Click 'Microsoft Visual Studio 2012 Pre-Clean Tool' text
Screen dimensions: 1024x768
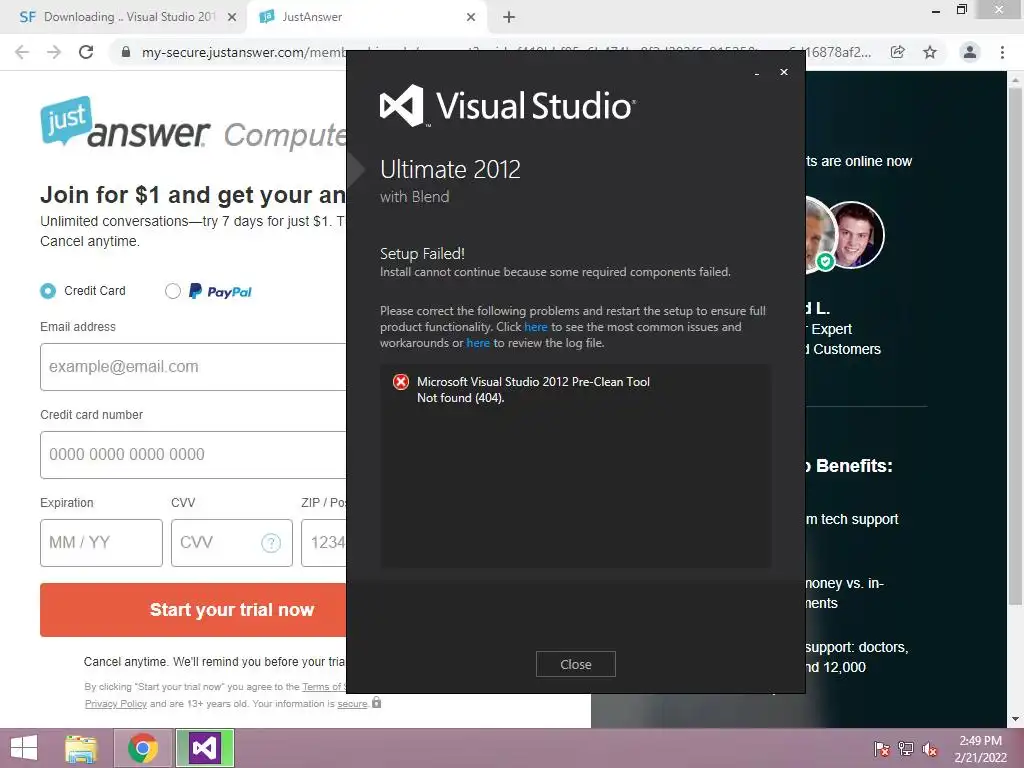coord(534,382)
